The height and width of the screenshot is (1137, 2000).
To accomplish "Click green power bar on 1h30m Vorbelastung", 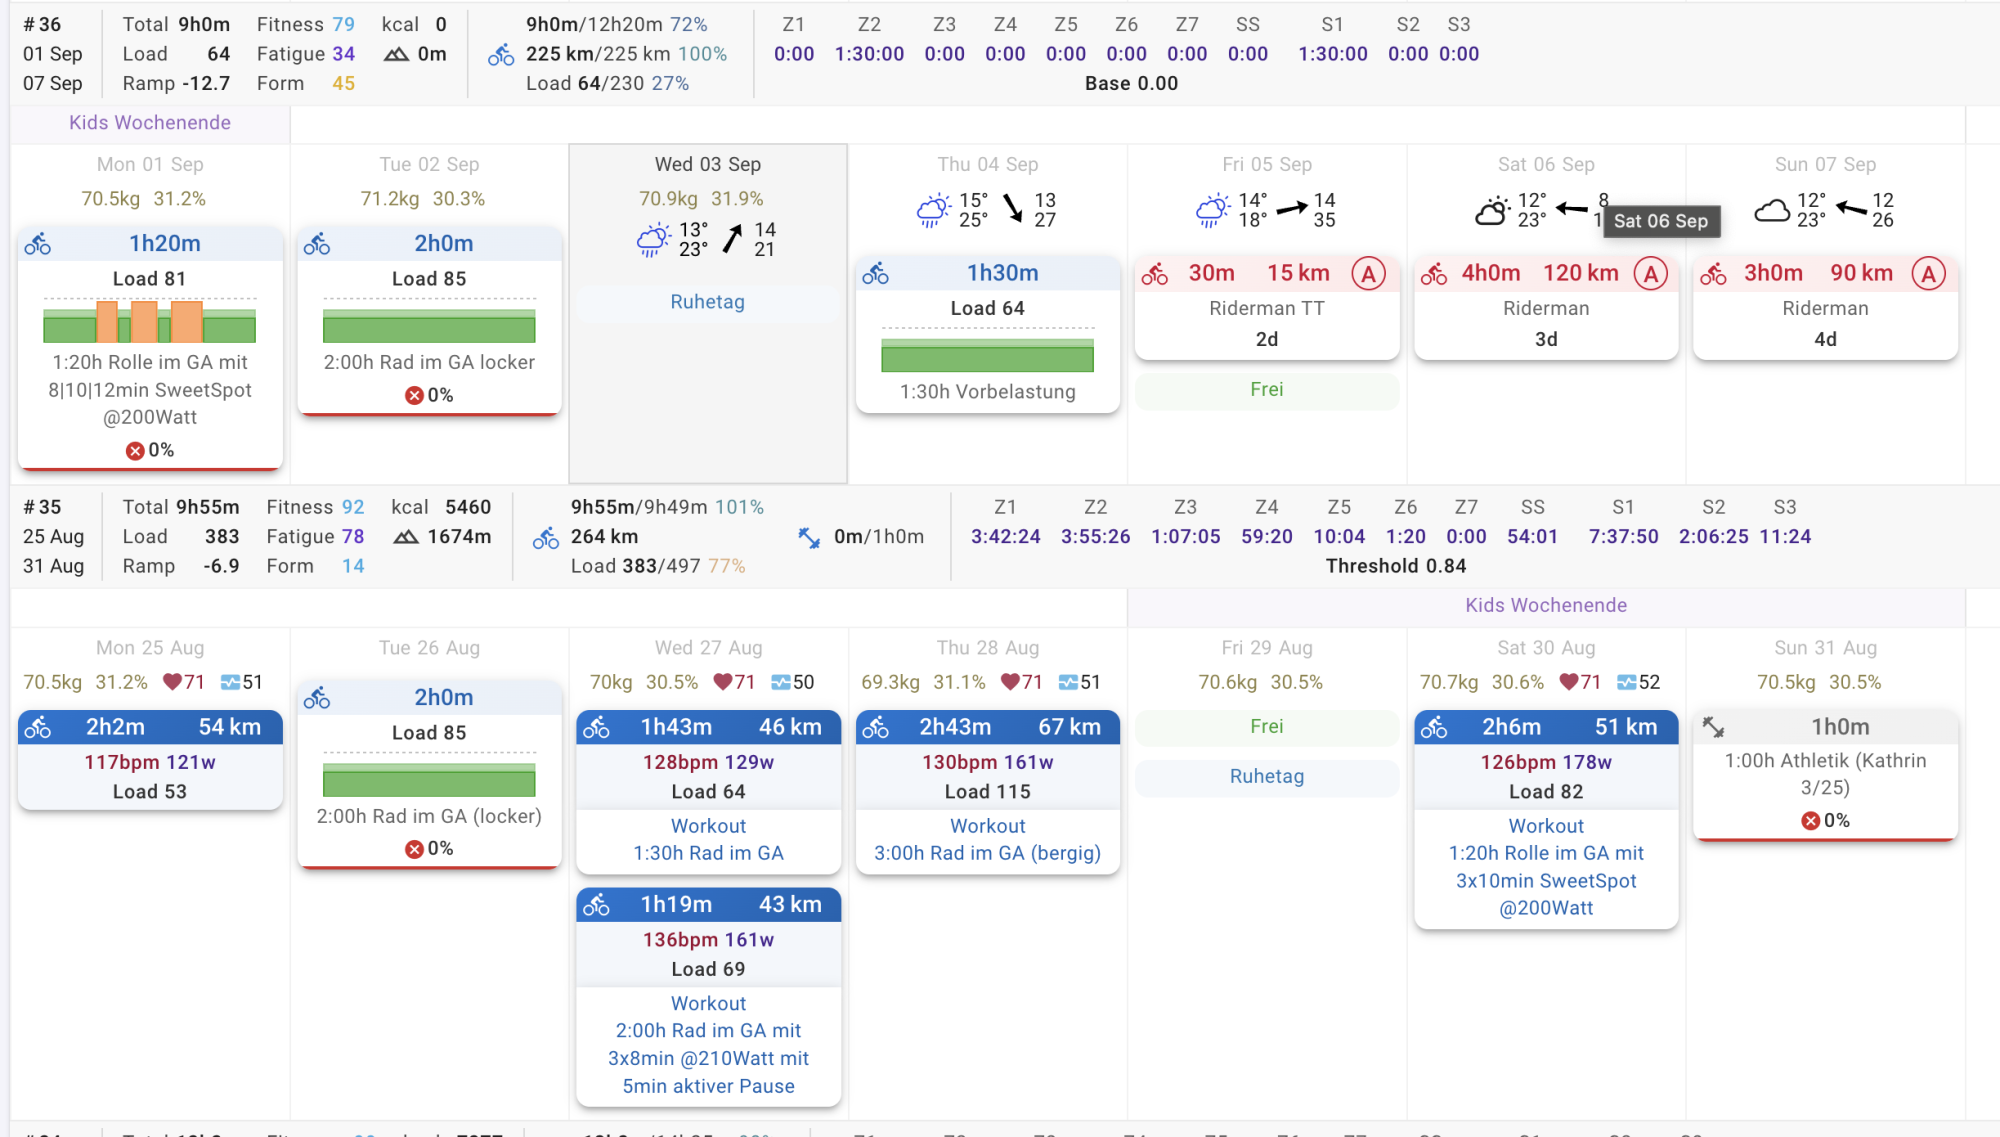I will coord(987,355).
